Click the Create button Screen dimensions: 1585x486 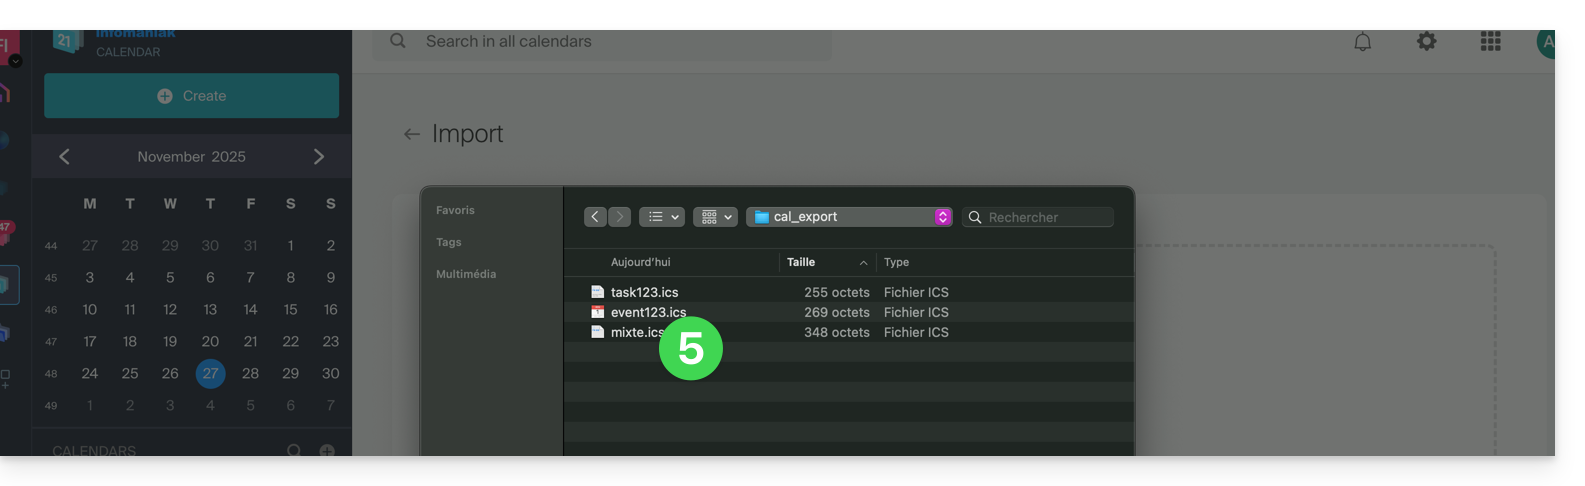(191, 96)
